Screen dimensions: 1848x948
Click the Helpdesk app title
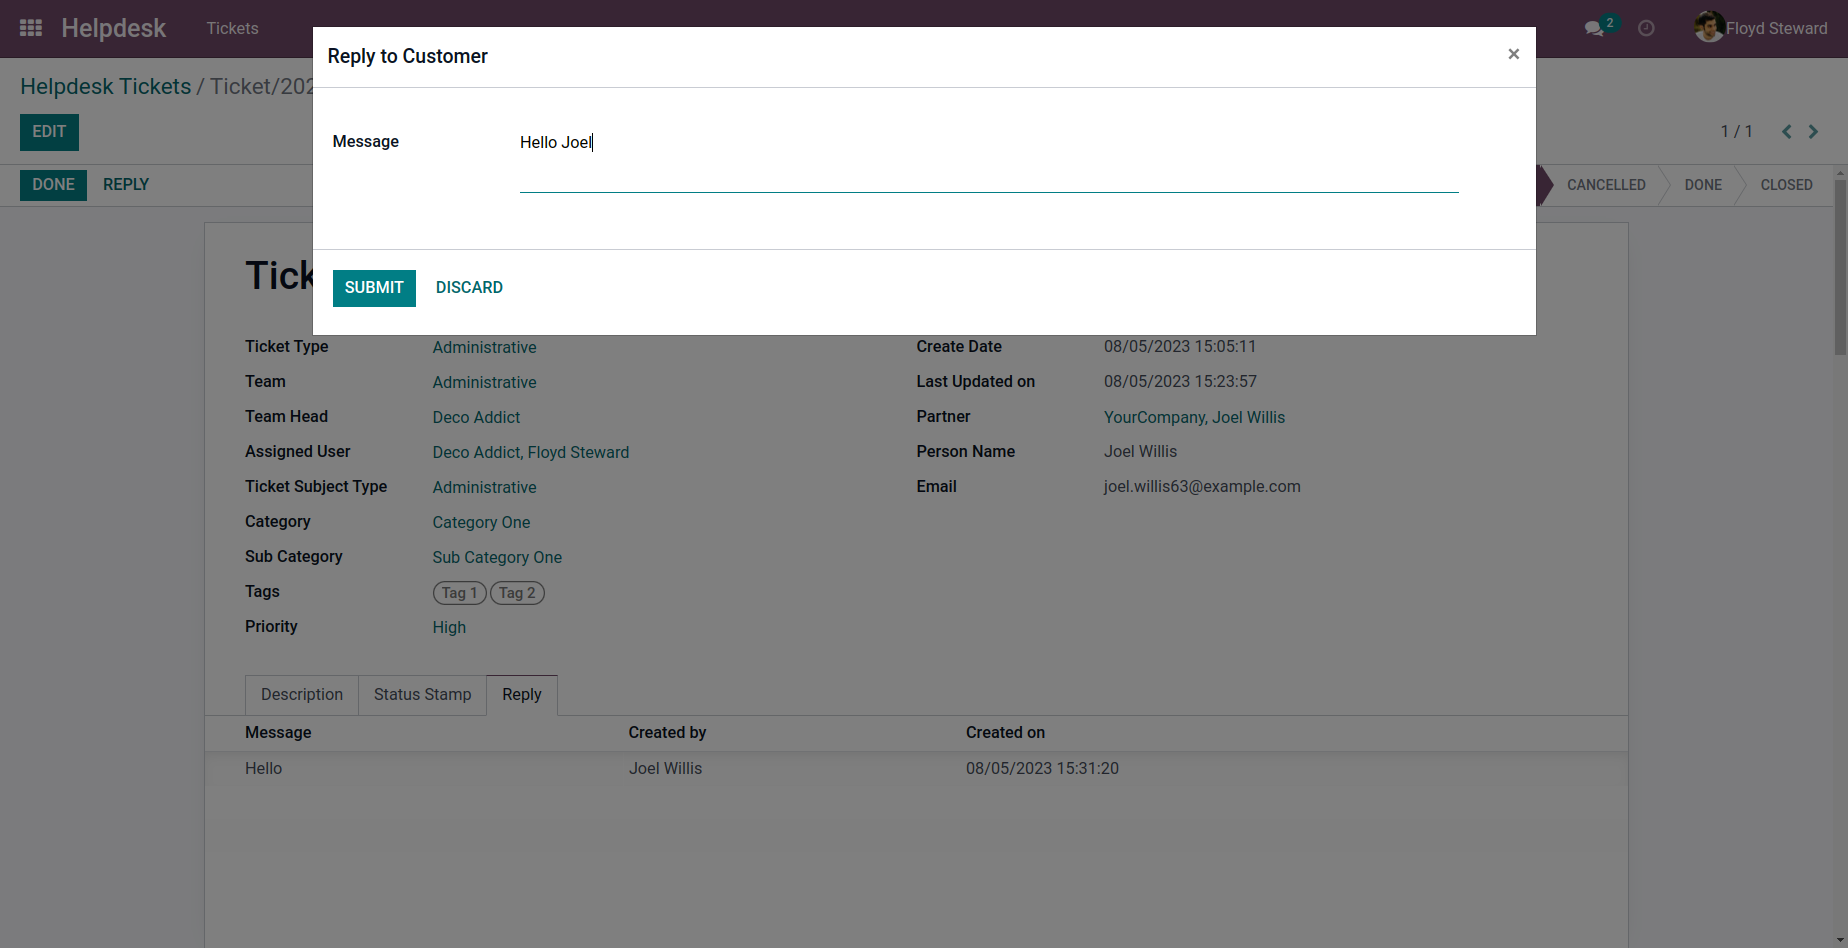(x=114, y=28)
